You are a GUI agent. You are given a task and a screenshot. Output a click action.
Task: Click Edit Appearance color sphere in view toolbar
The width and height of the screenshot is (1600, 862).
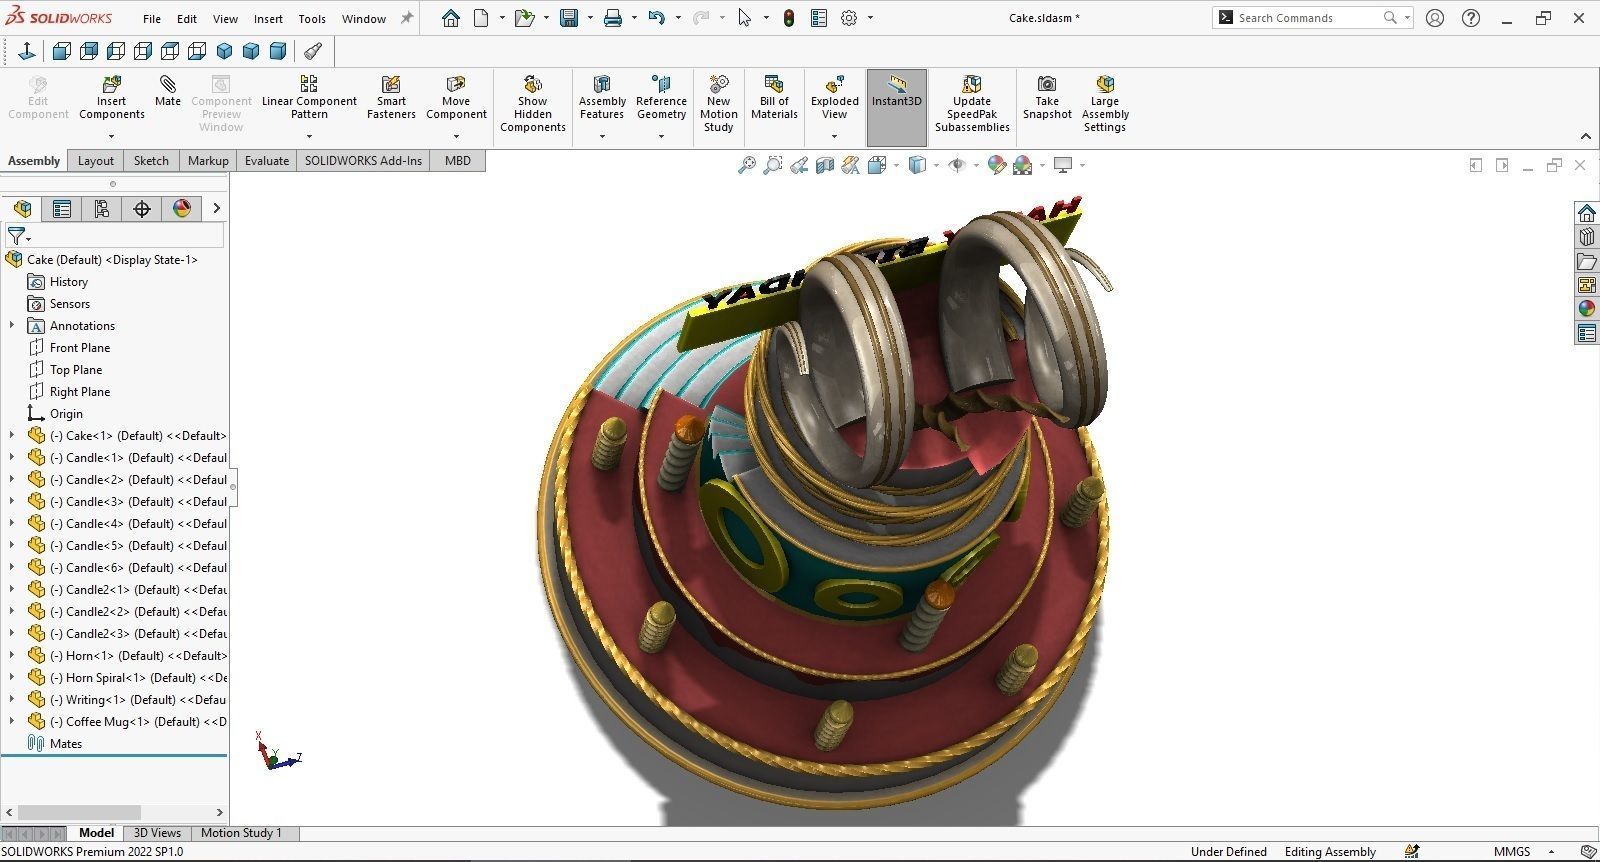996,165
